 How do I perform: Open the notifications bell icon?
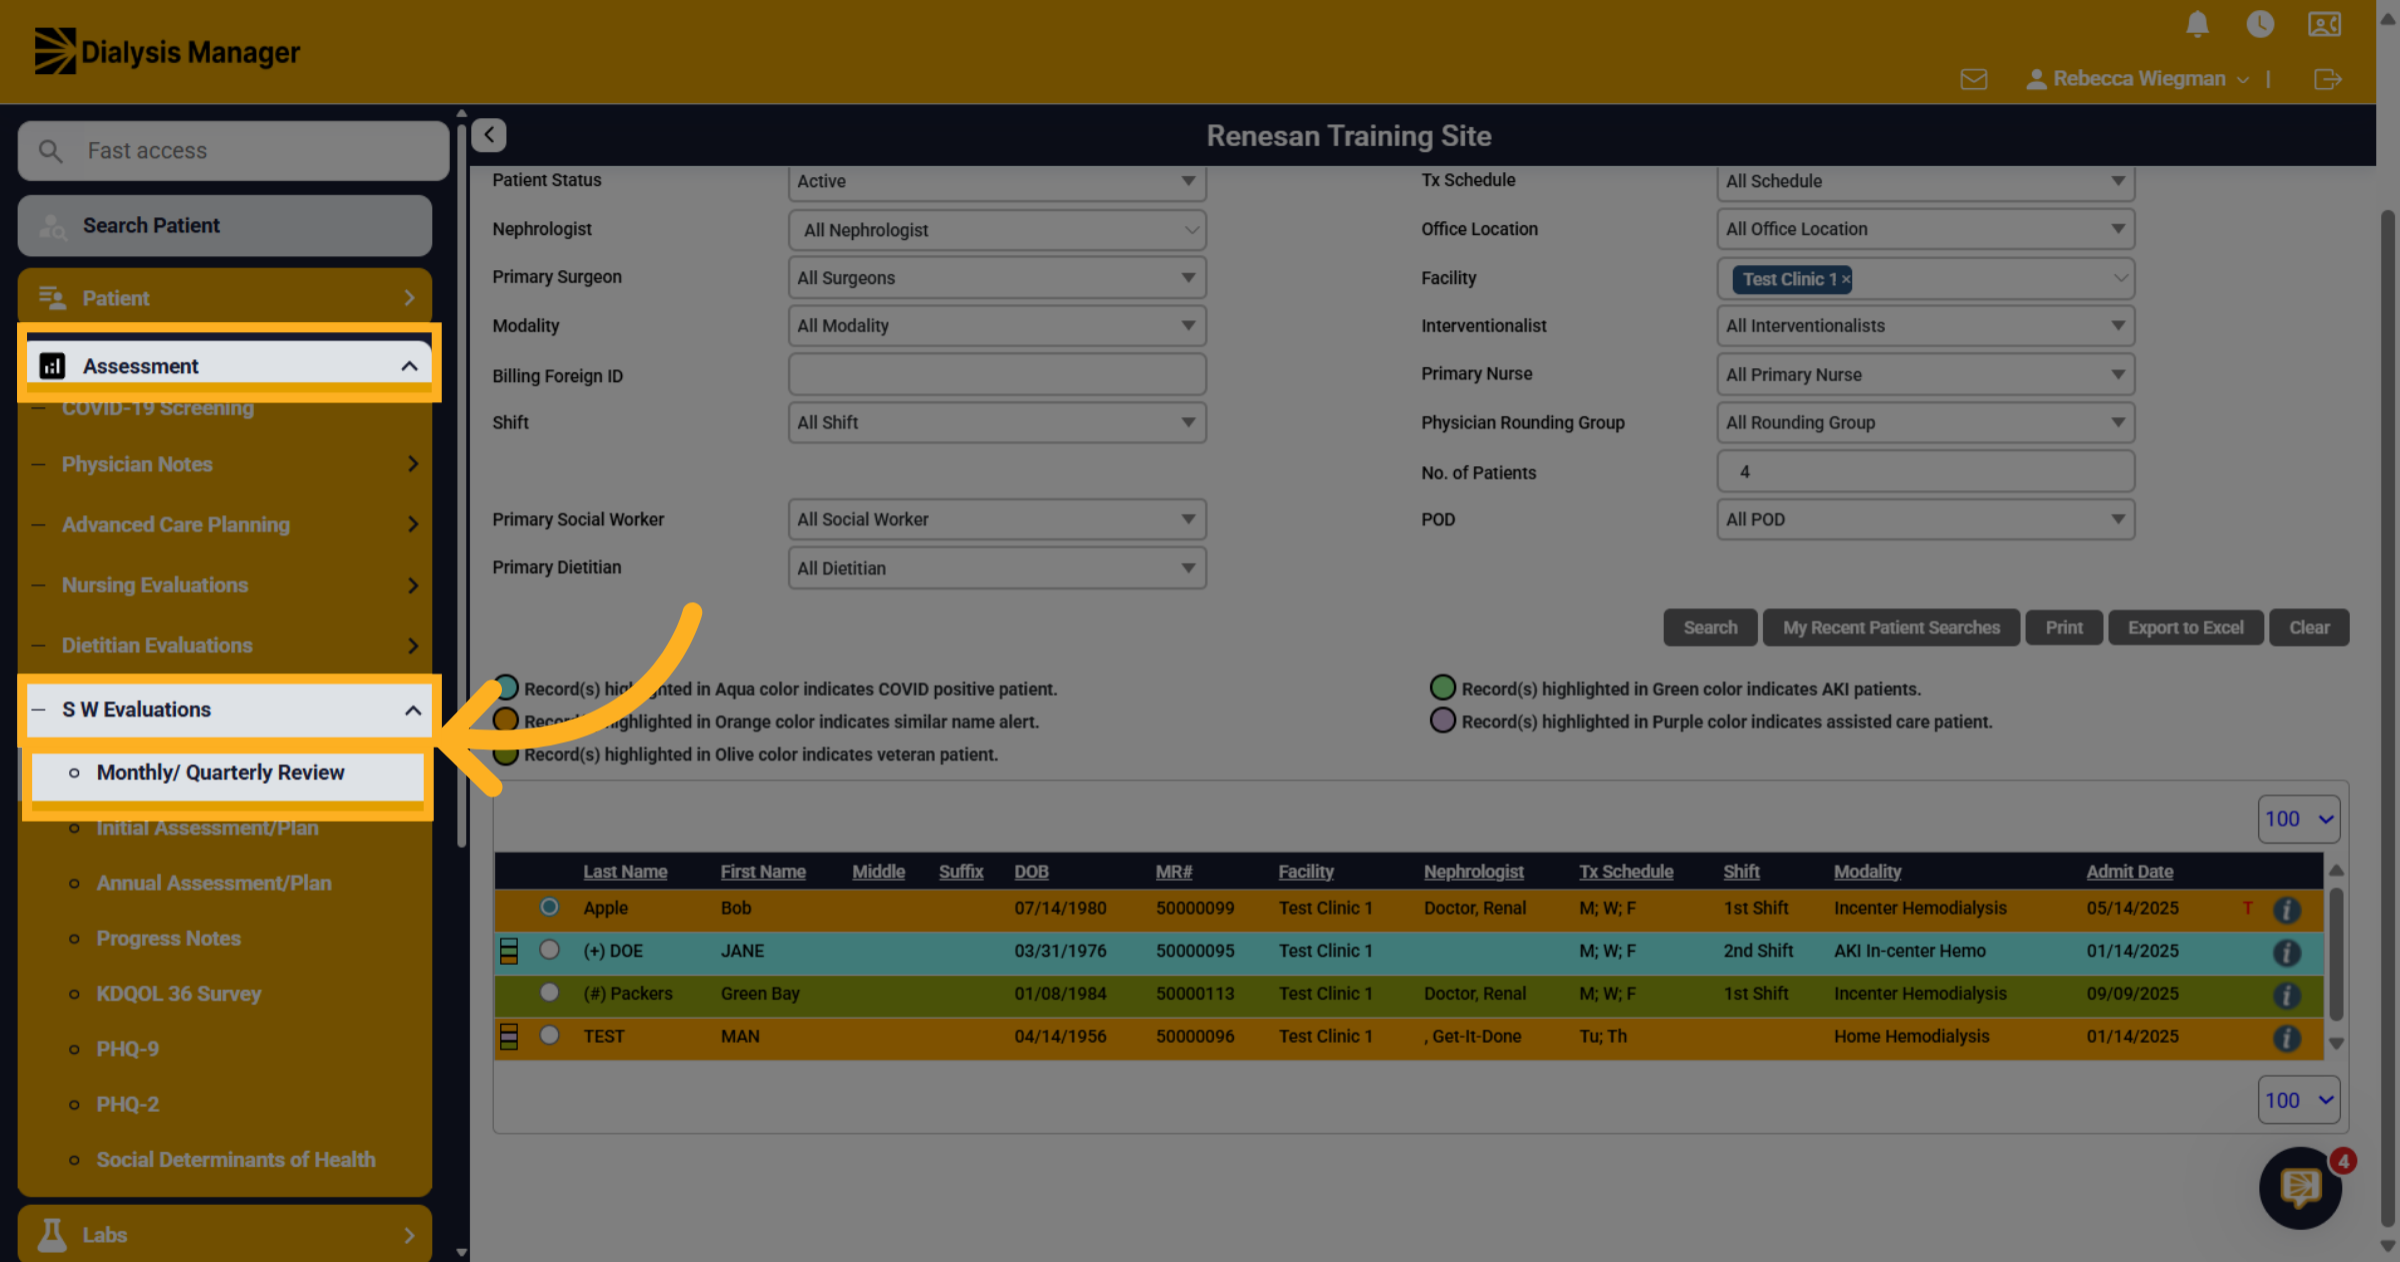[x=2197, y=24]
